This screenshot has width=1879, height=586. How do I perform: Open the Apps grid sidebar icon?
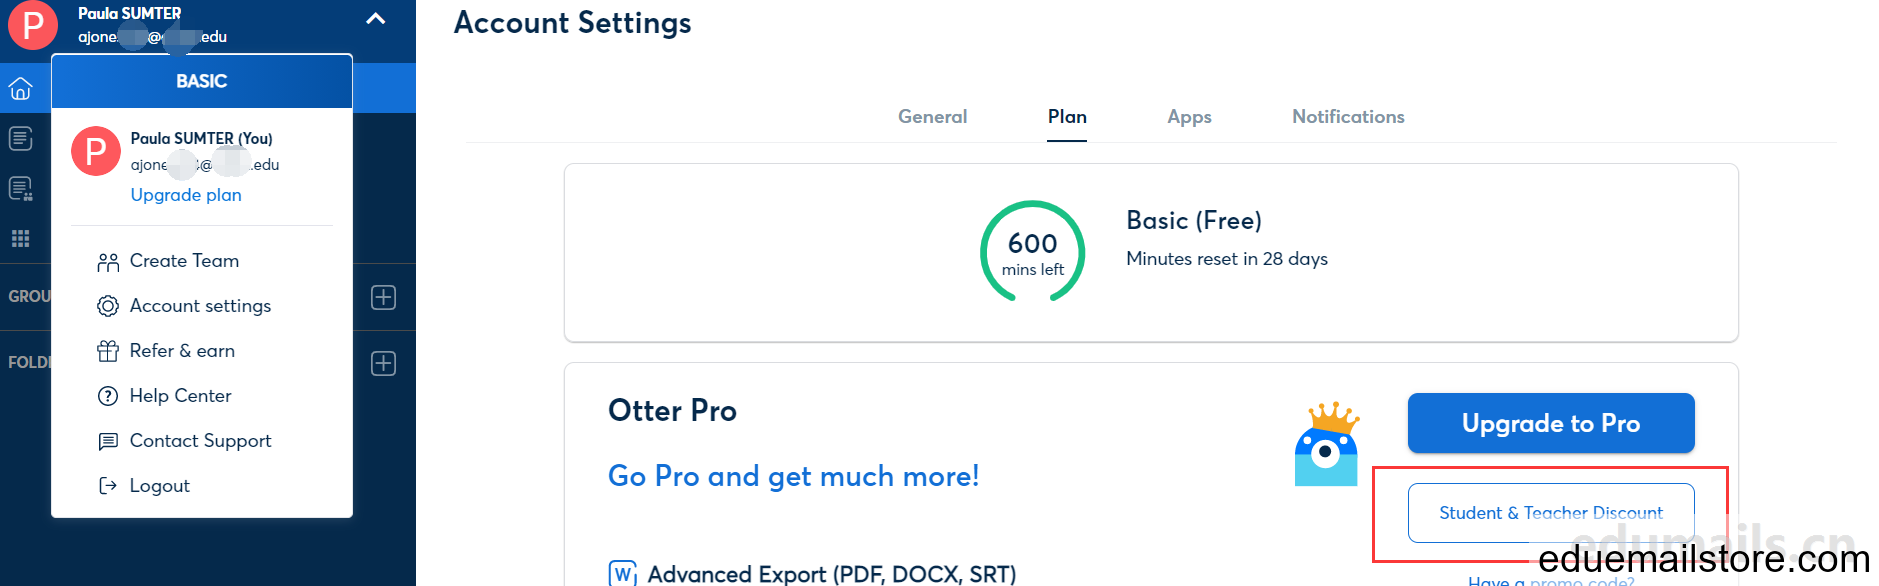pyautogui.click(x=20, y=238)
